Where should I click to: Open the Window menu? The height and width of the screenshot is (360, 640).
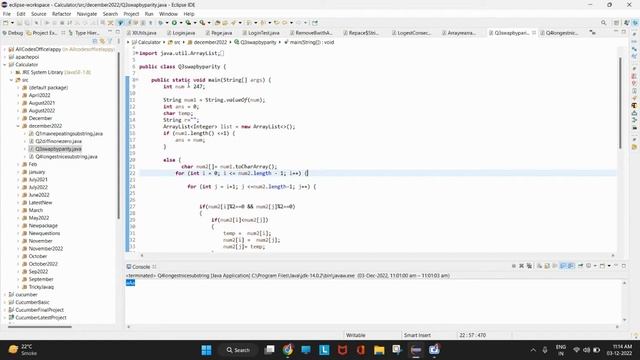pos(168,14)
